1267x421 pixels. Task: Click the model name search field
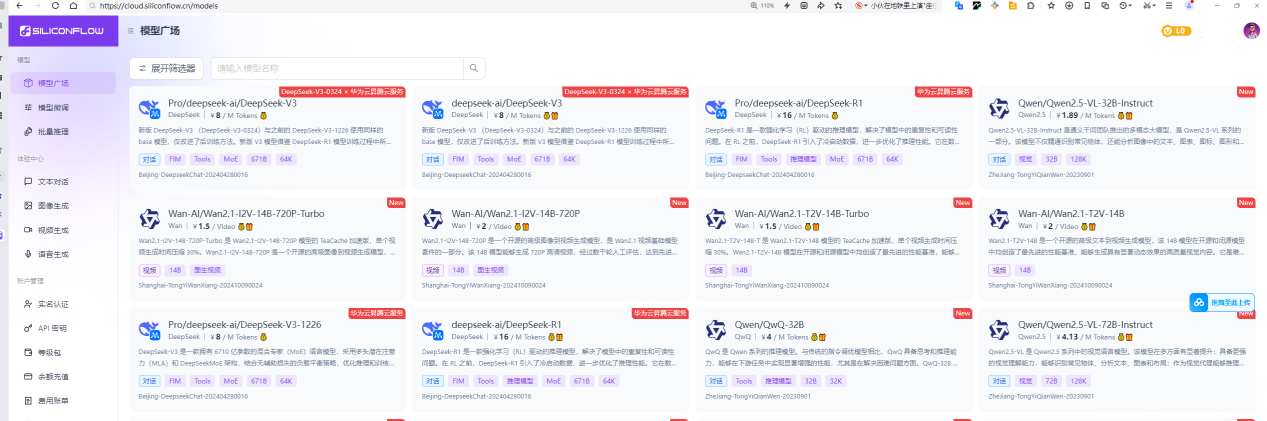click(336, 68)
